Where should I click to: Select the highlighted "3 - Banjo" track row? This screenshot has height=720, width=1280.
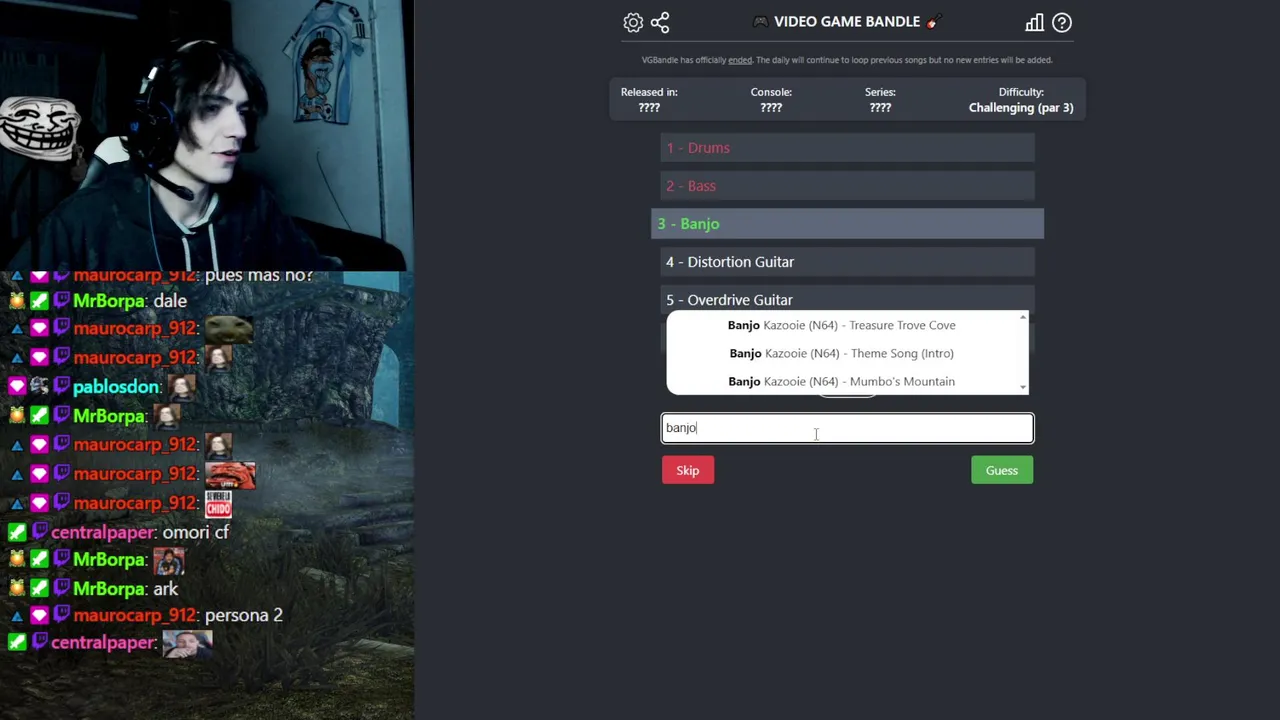(847, 224)
